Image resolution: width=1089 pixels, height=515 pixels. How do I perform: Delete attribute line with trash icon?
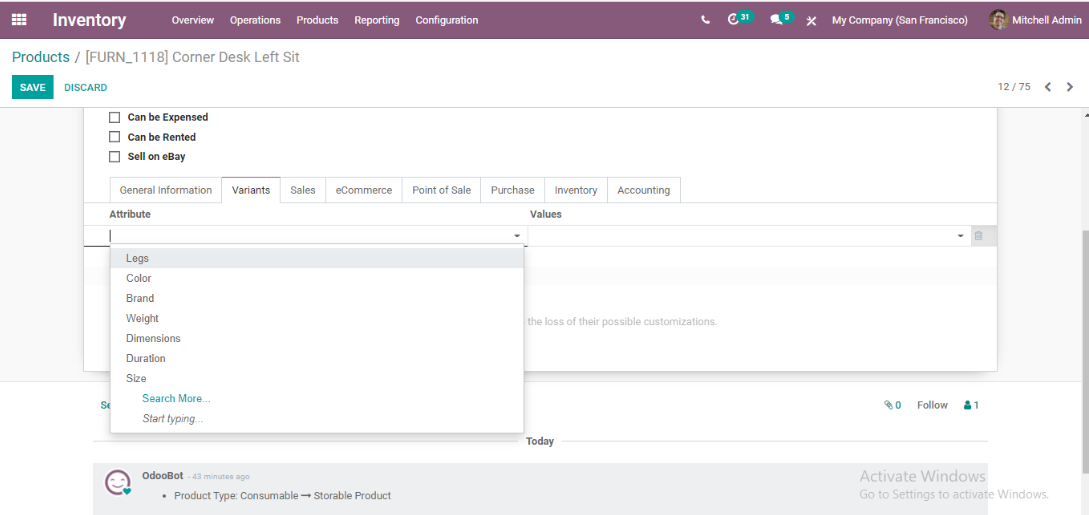(x=979, y=236)
